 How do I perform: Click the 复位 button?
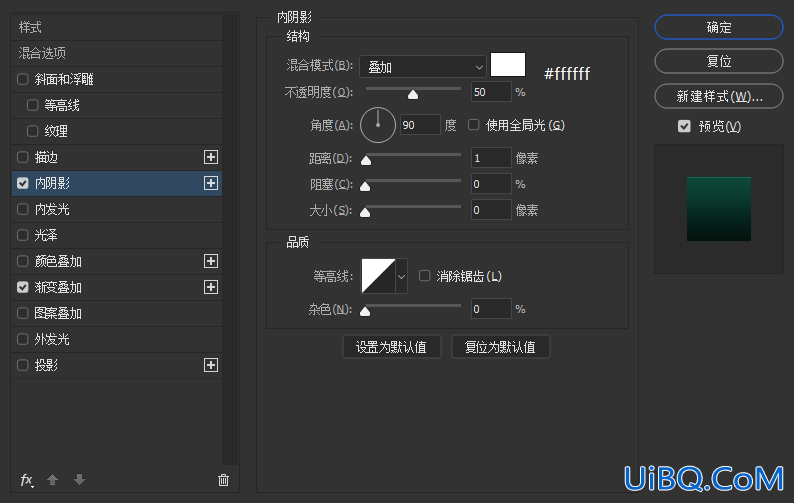[719, 61]
